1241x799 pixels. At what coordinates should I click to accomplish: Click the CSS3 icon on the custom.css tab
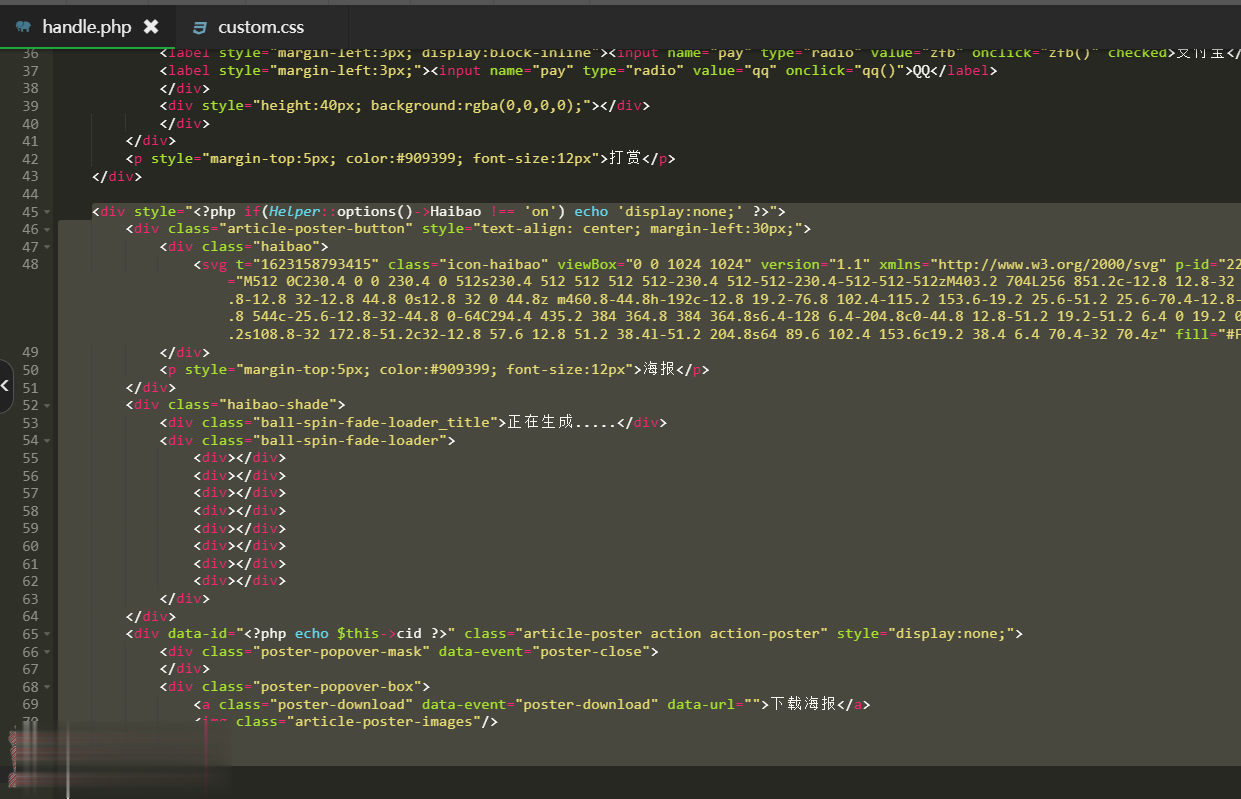pyautogui.click(x=199, y=26)
